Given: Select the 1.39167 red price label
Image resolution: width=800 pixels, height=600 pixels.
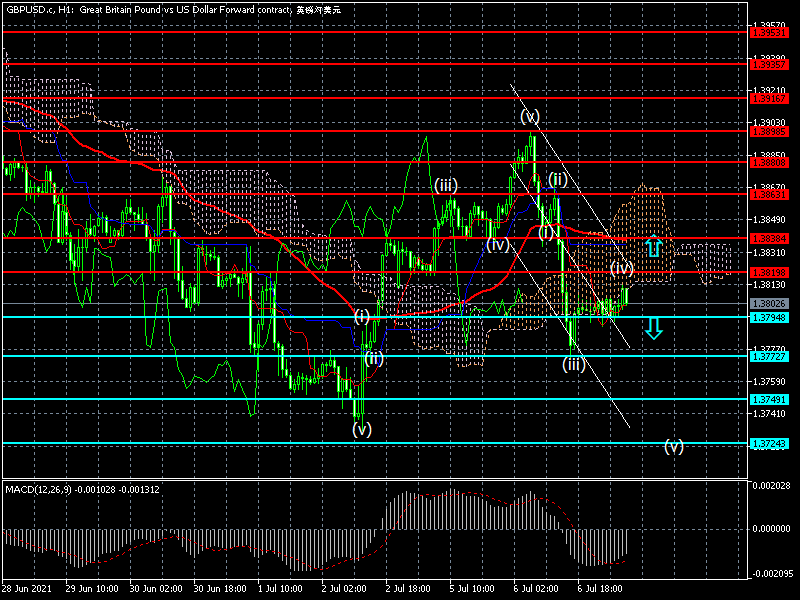Looking at the screenshot, I should (768, 98).
